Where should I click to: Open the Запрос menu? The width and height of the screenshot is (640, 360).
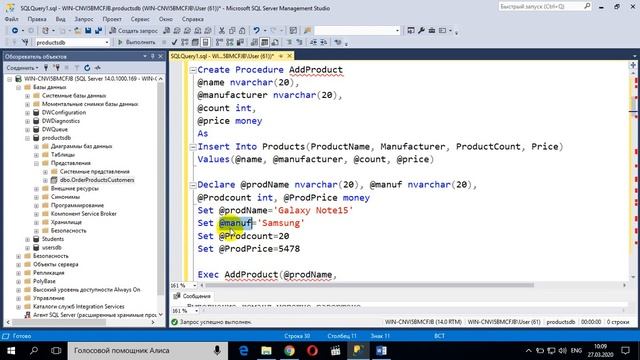84,19
